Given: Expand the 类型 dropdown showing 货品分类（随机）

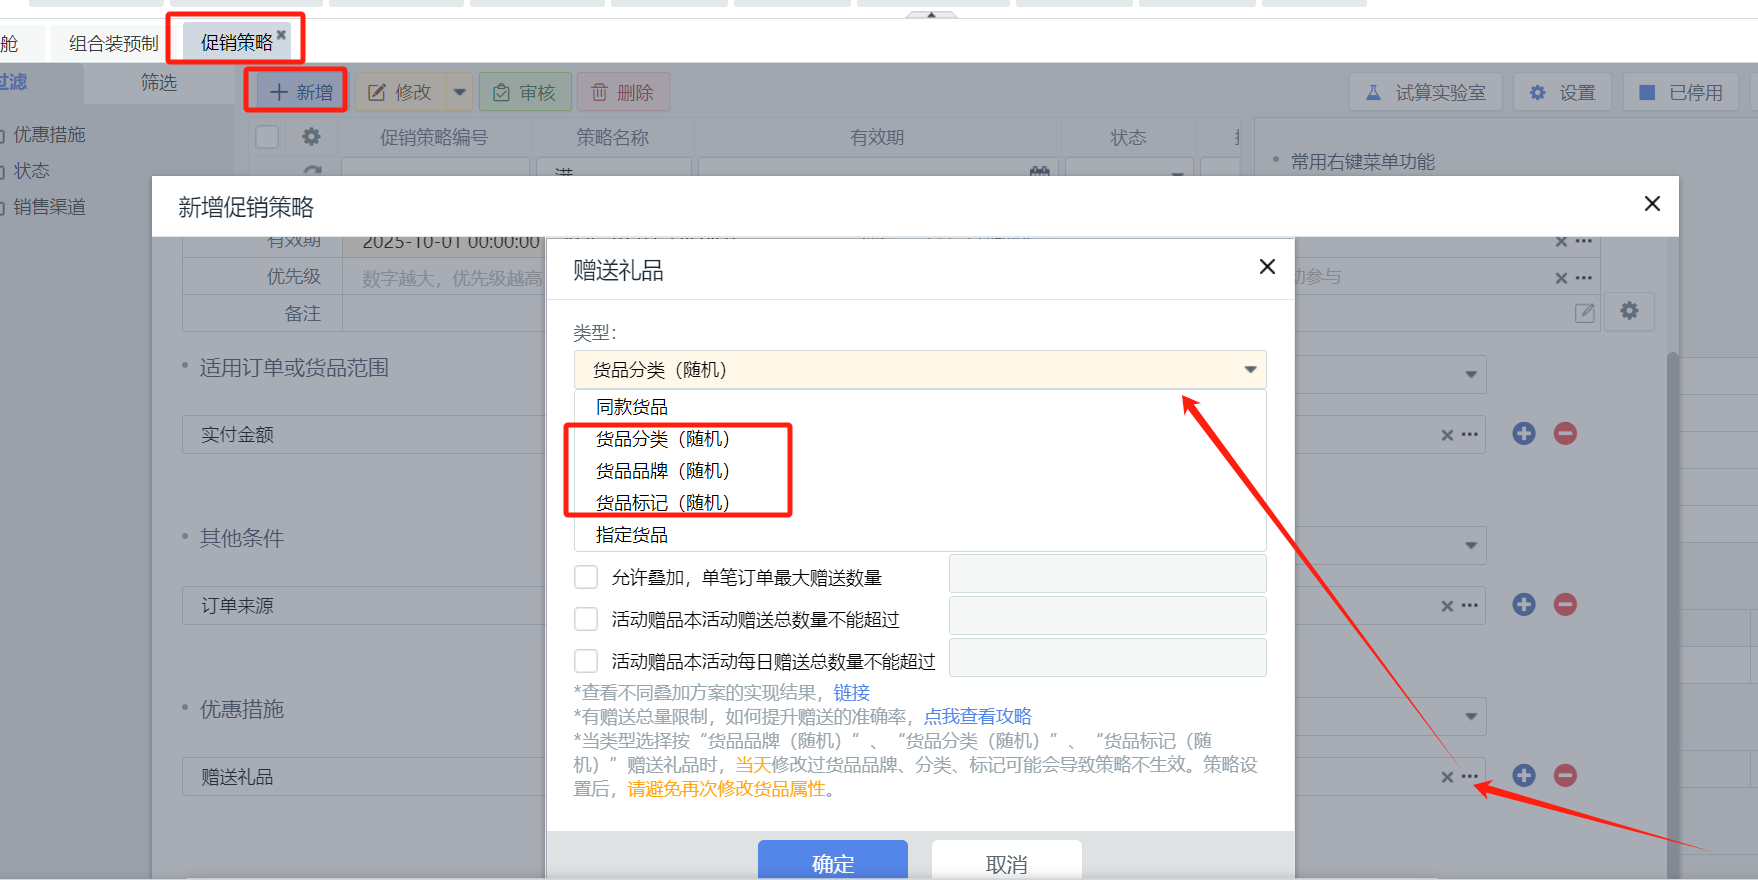Looking at the screenshot, I should [x=919, y=370].
